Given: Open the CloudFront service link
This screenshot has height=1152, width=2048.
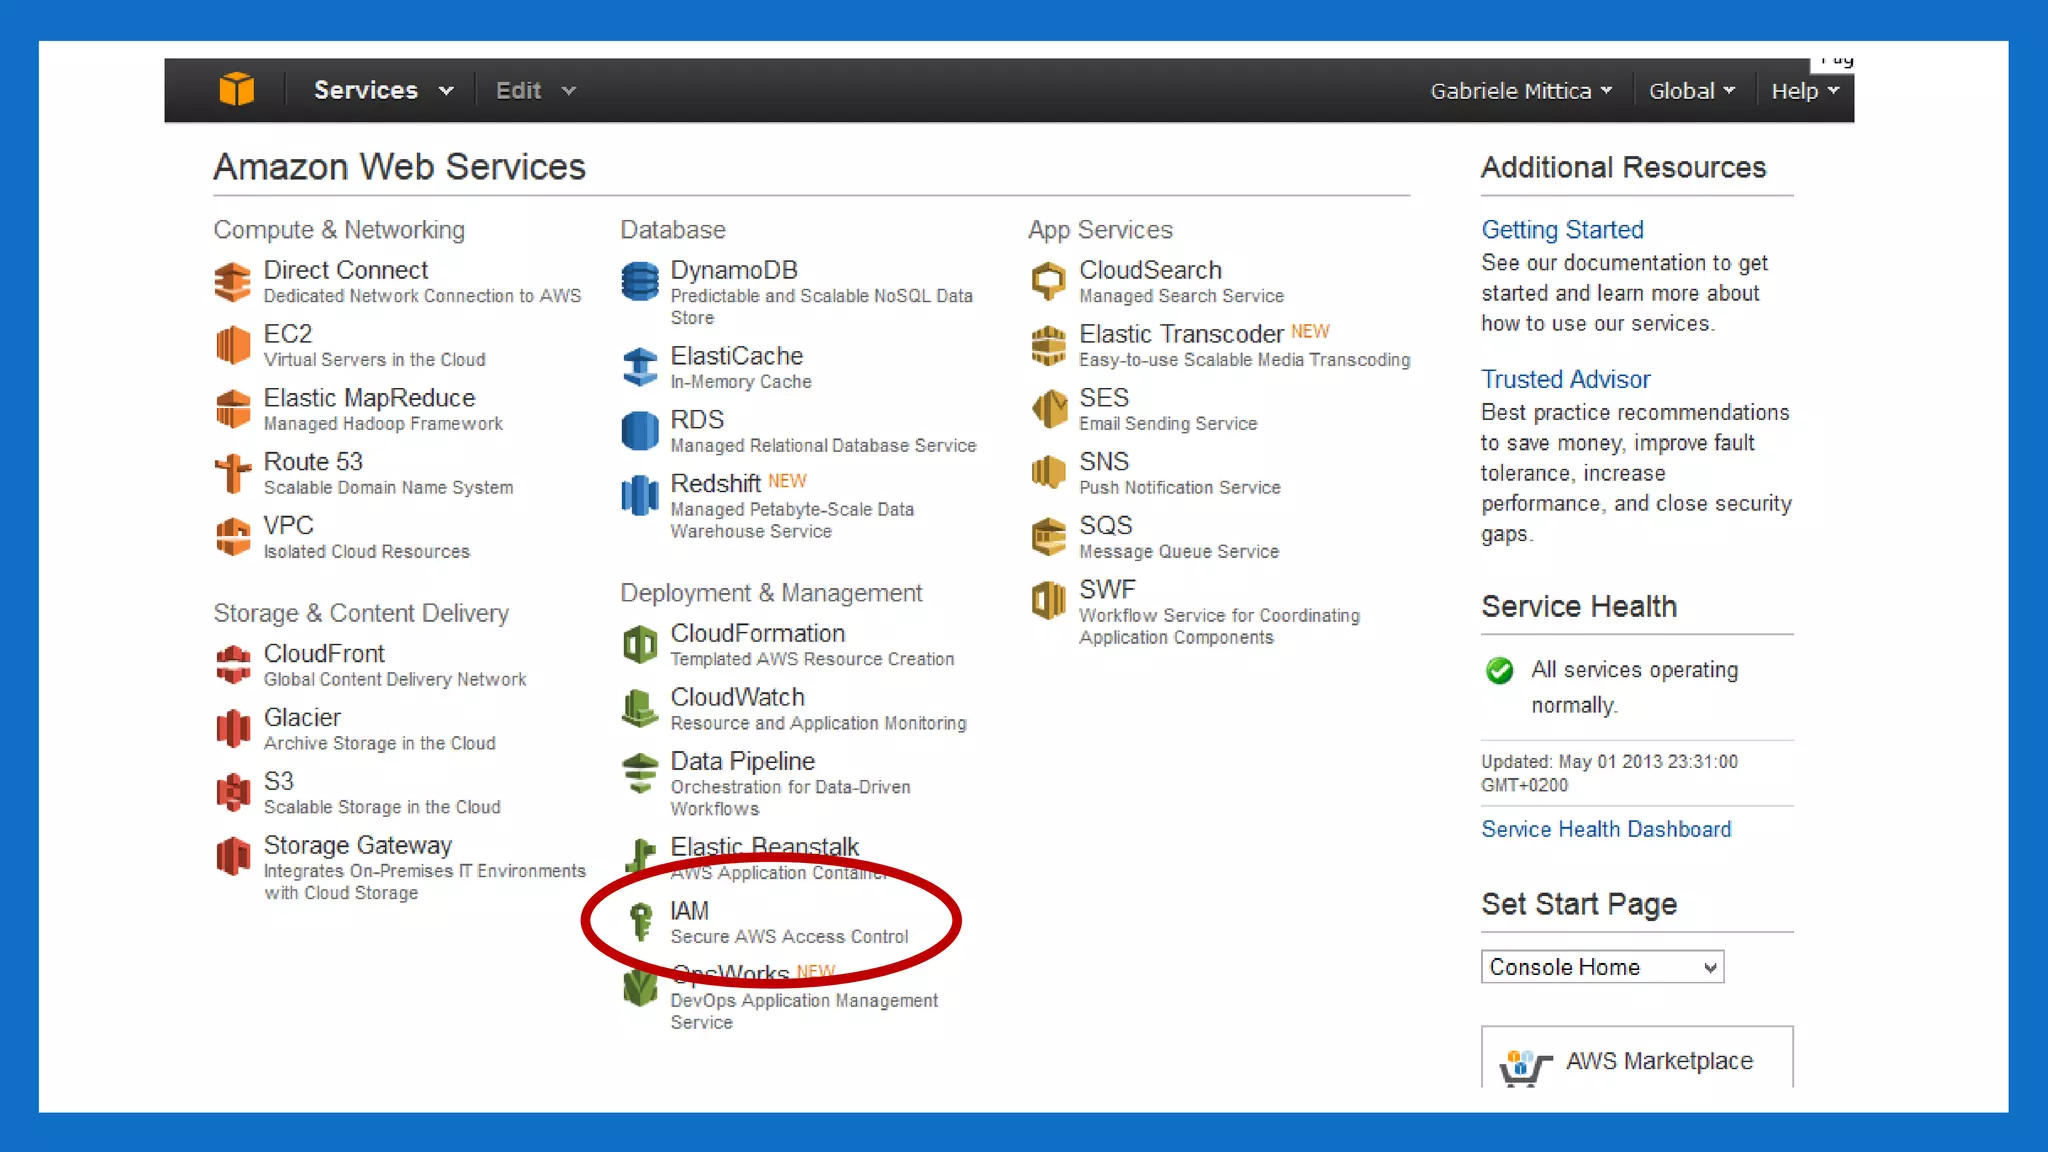Looking at the screenshot, I should coord(324,654).
